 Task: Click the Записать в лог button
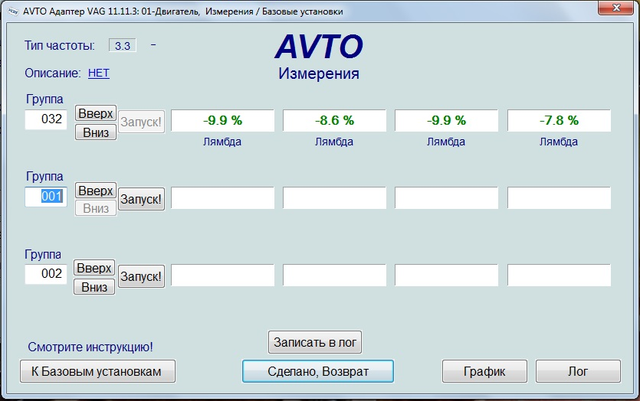coord(315,342)
